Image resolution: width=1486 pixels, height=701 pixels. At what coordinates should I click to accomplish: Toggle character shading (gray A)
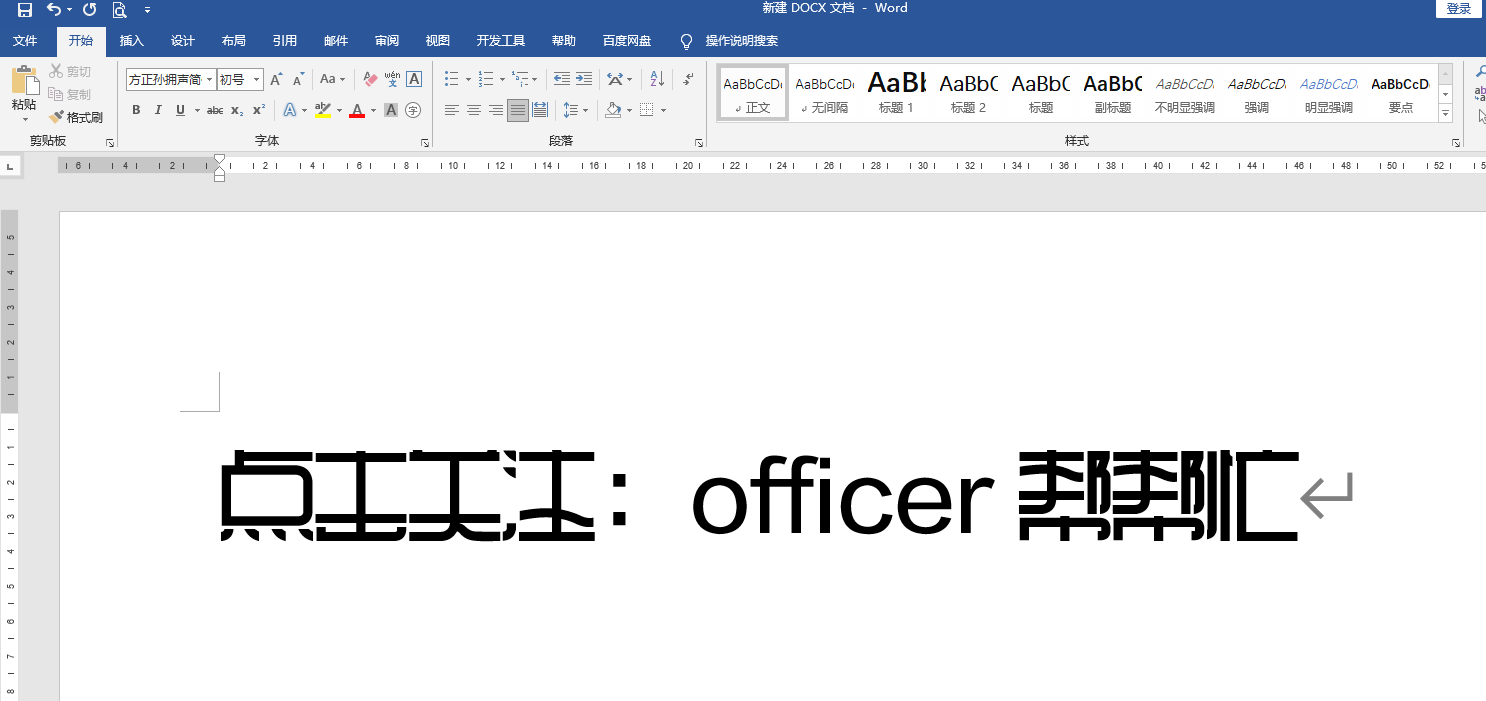[x=391, y=110]
